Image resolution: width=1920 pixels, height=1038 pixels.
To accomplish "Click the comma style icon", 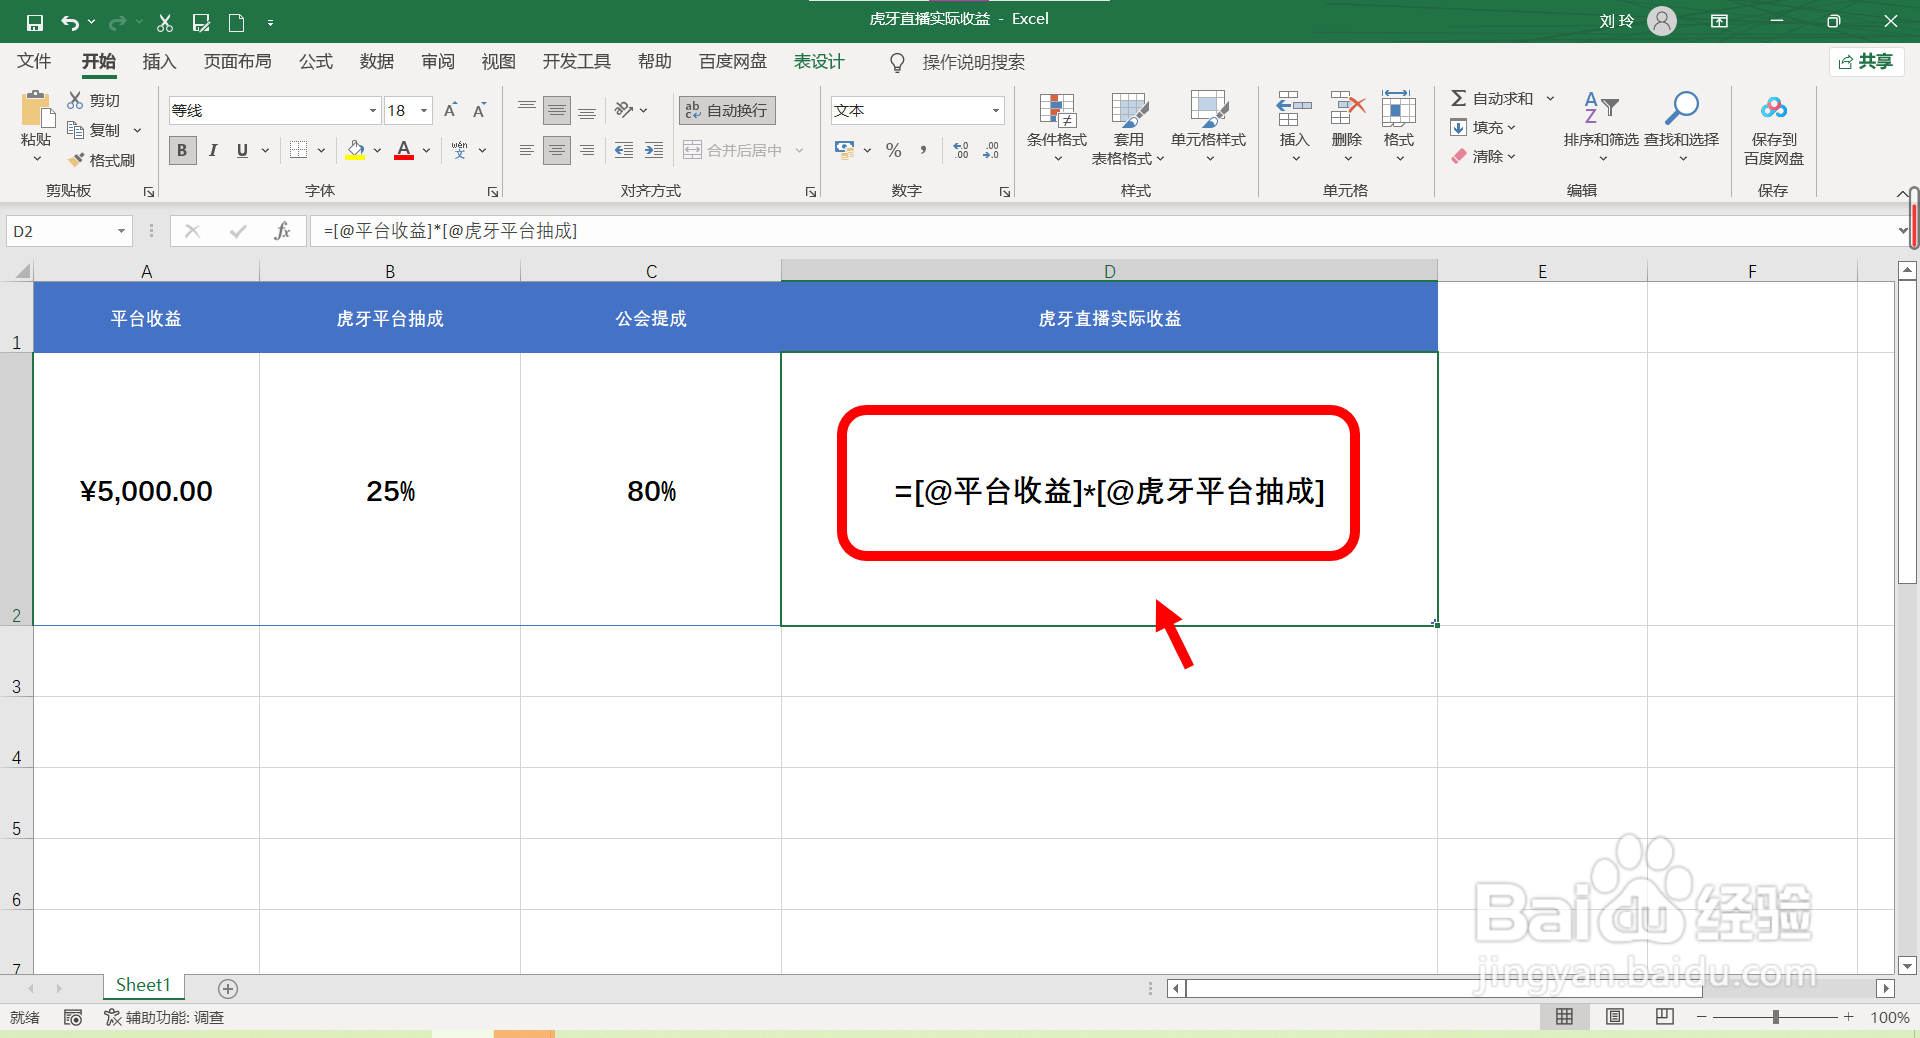I will click(923, 150).
